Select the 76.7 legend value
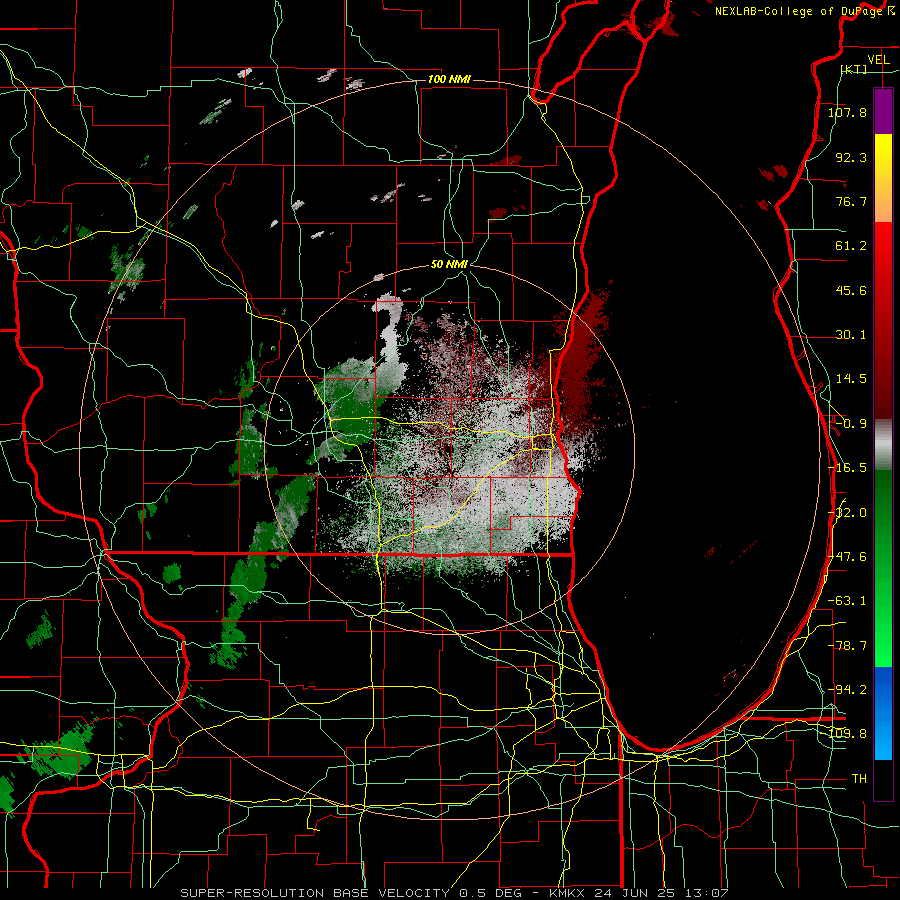 pyautogui.click(x=851, y=201)
